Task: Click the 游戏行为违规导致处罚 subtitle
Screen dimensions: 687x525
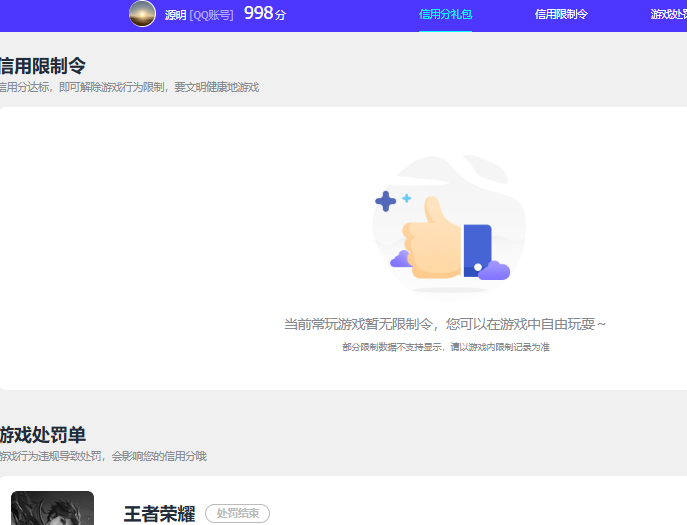Action: tap(103, 456)
